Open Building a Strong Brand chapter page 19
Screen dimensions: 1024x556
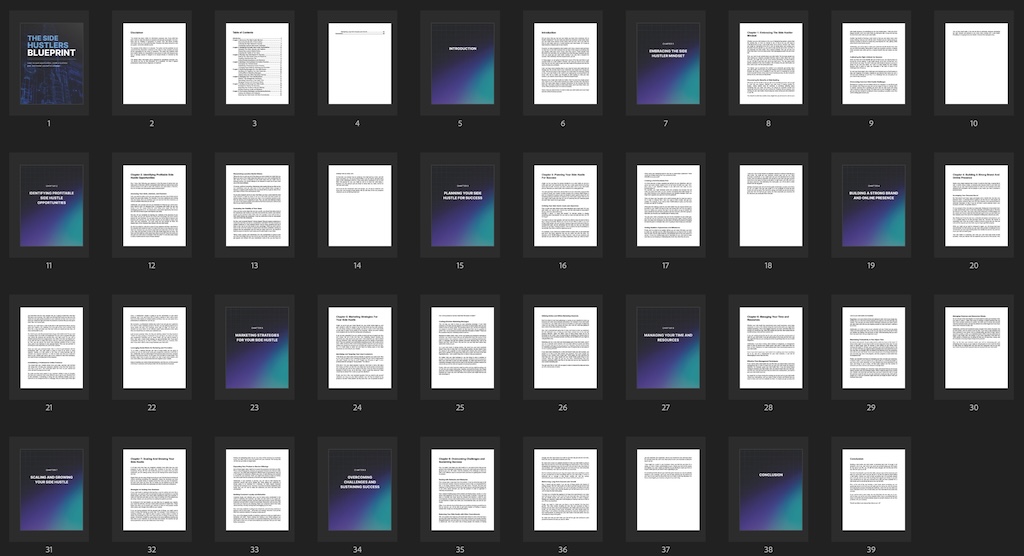(x=874, y=205)
